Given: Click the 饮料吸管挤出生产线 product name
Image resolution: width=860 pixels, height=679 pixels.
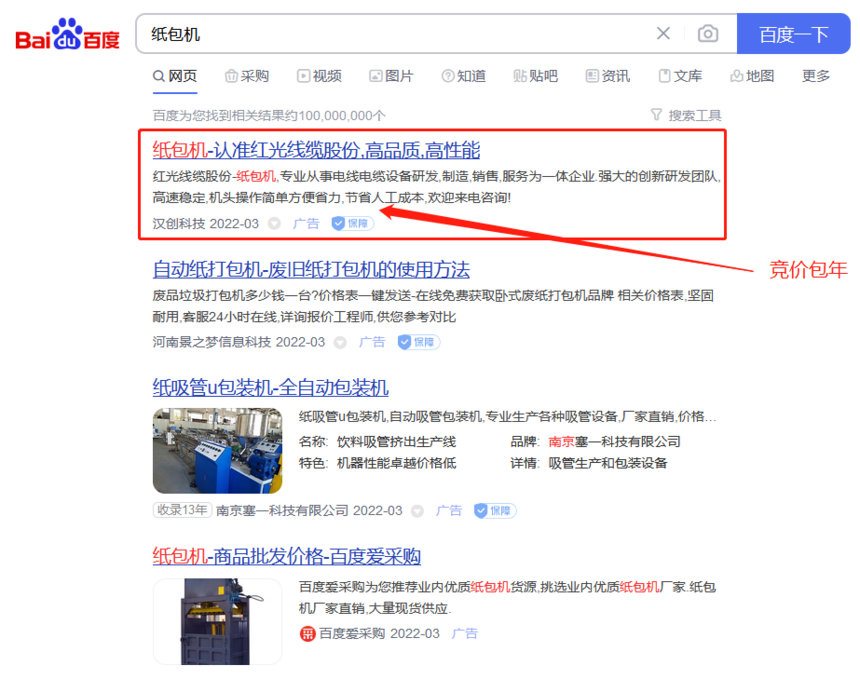Looking at the screenshot, I should point(397,442).
